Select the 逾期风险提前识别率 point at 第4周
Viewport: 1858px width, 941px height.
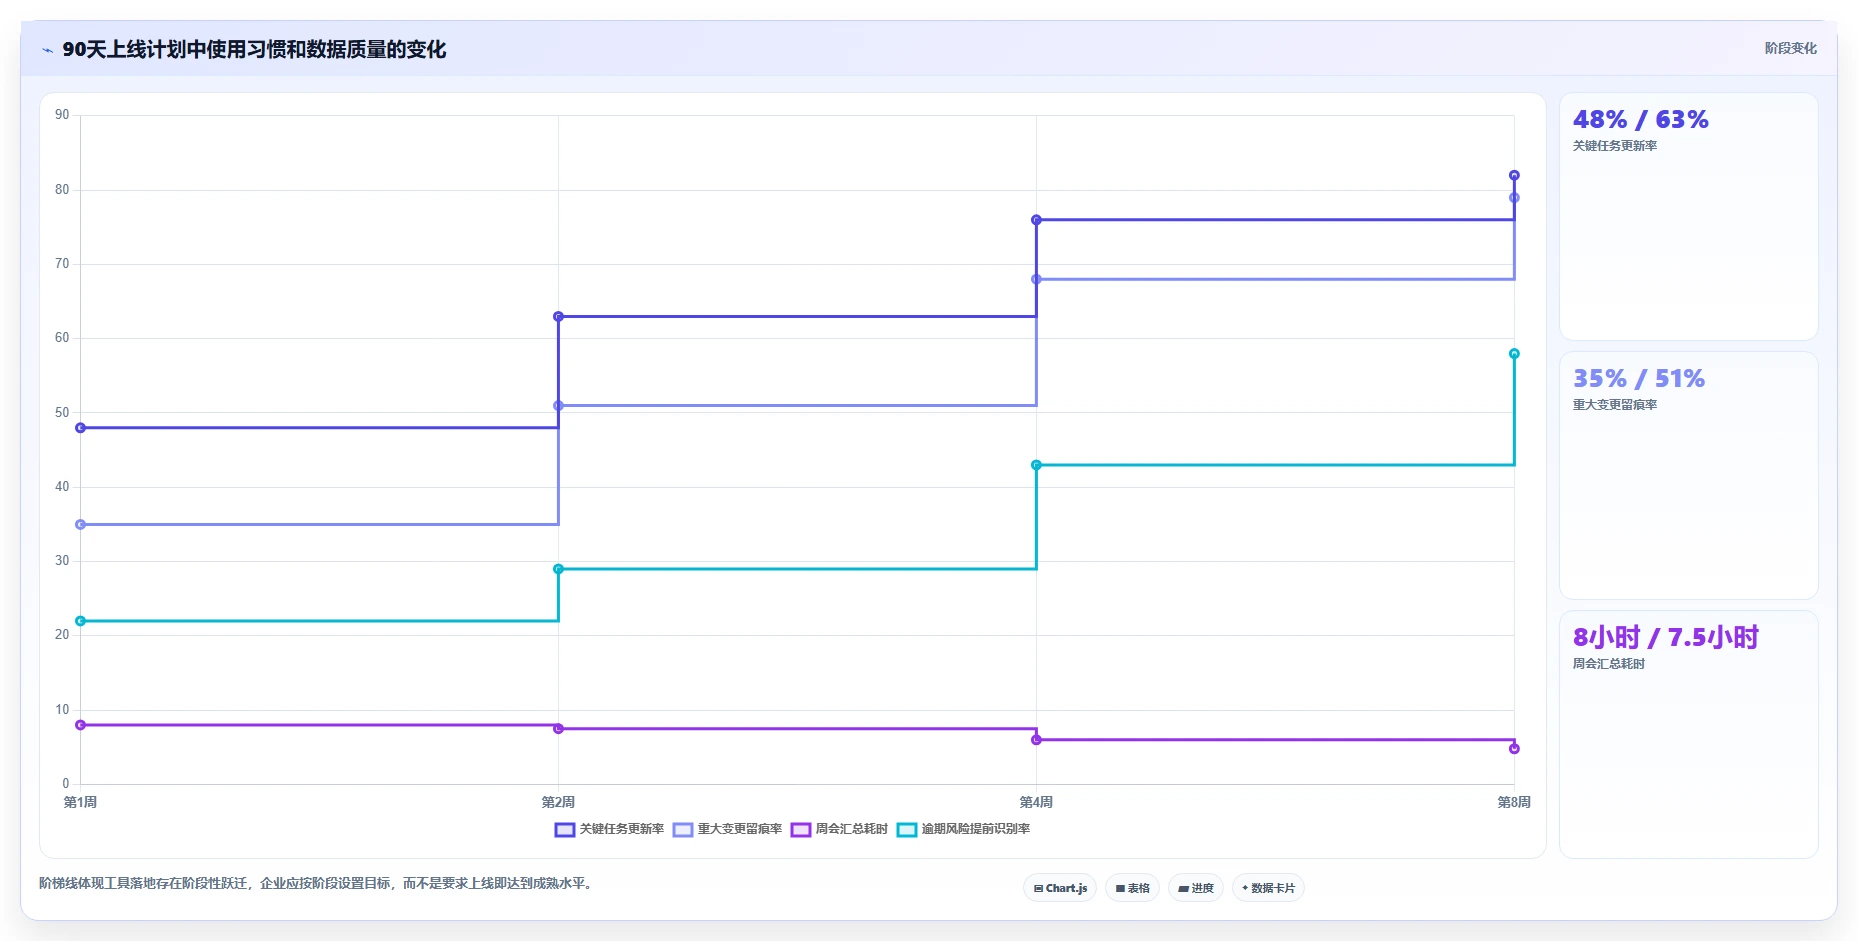pos(1036,465)
